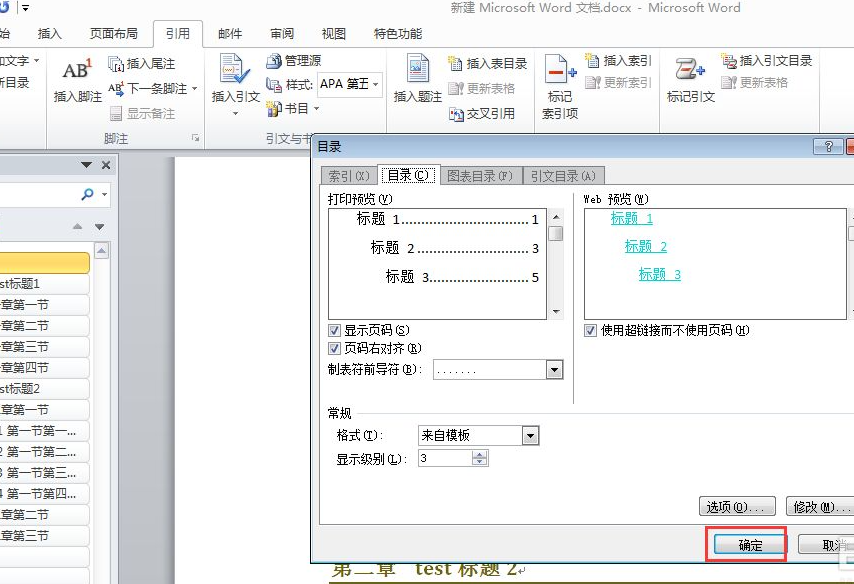Switch to the 图表目录 tab
The image size is (854, 584).
(x=480, y=176)
